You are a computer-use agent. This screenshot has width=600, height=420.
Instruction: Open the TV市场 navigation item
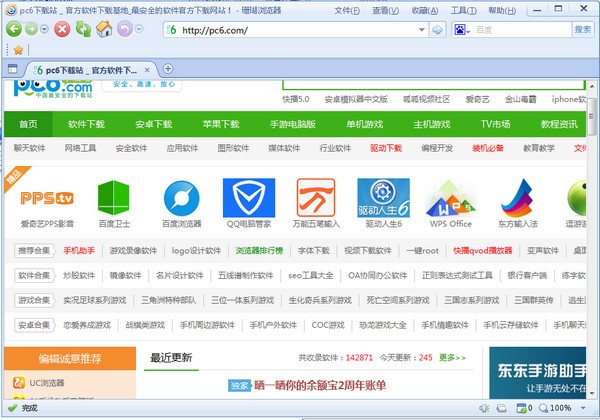point(496,124)
